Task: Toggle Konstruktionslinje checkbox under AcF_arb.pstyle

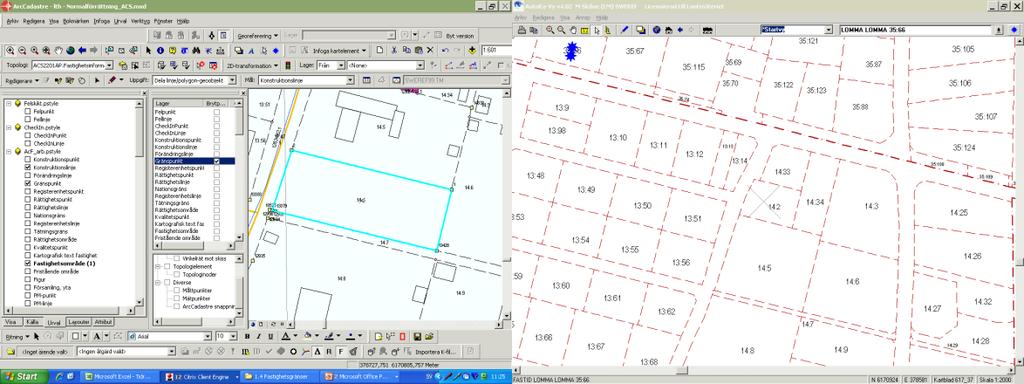Action: [x=27, y=168]
